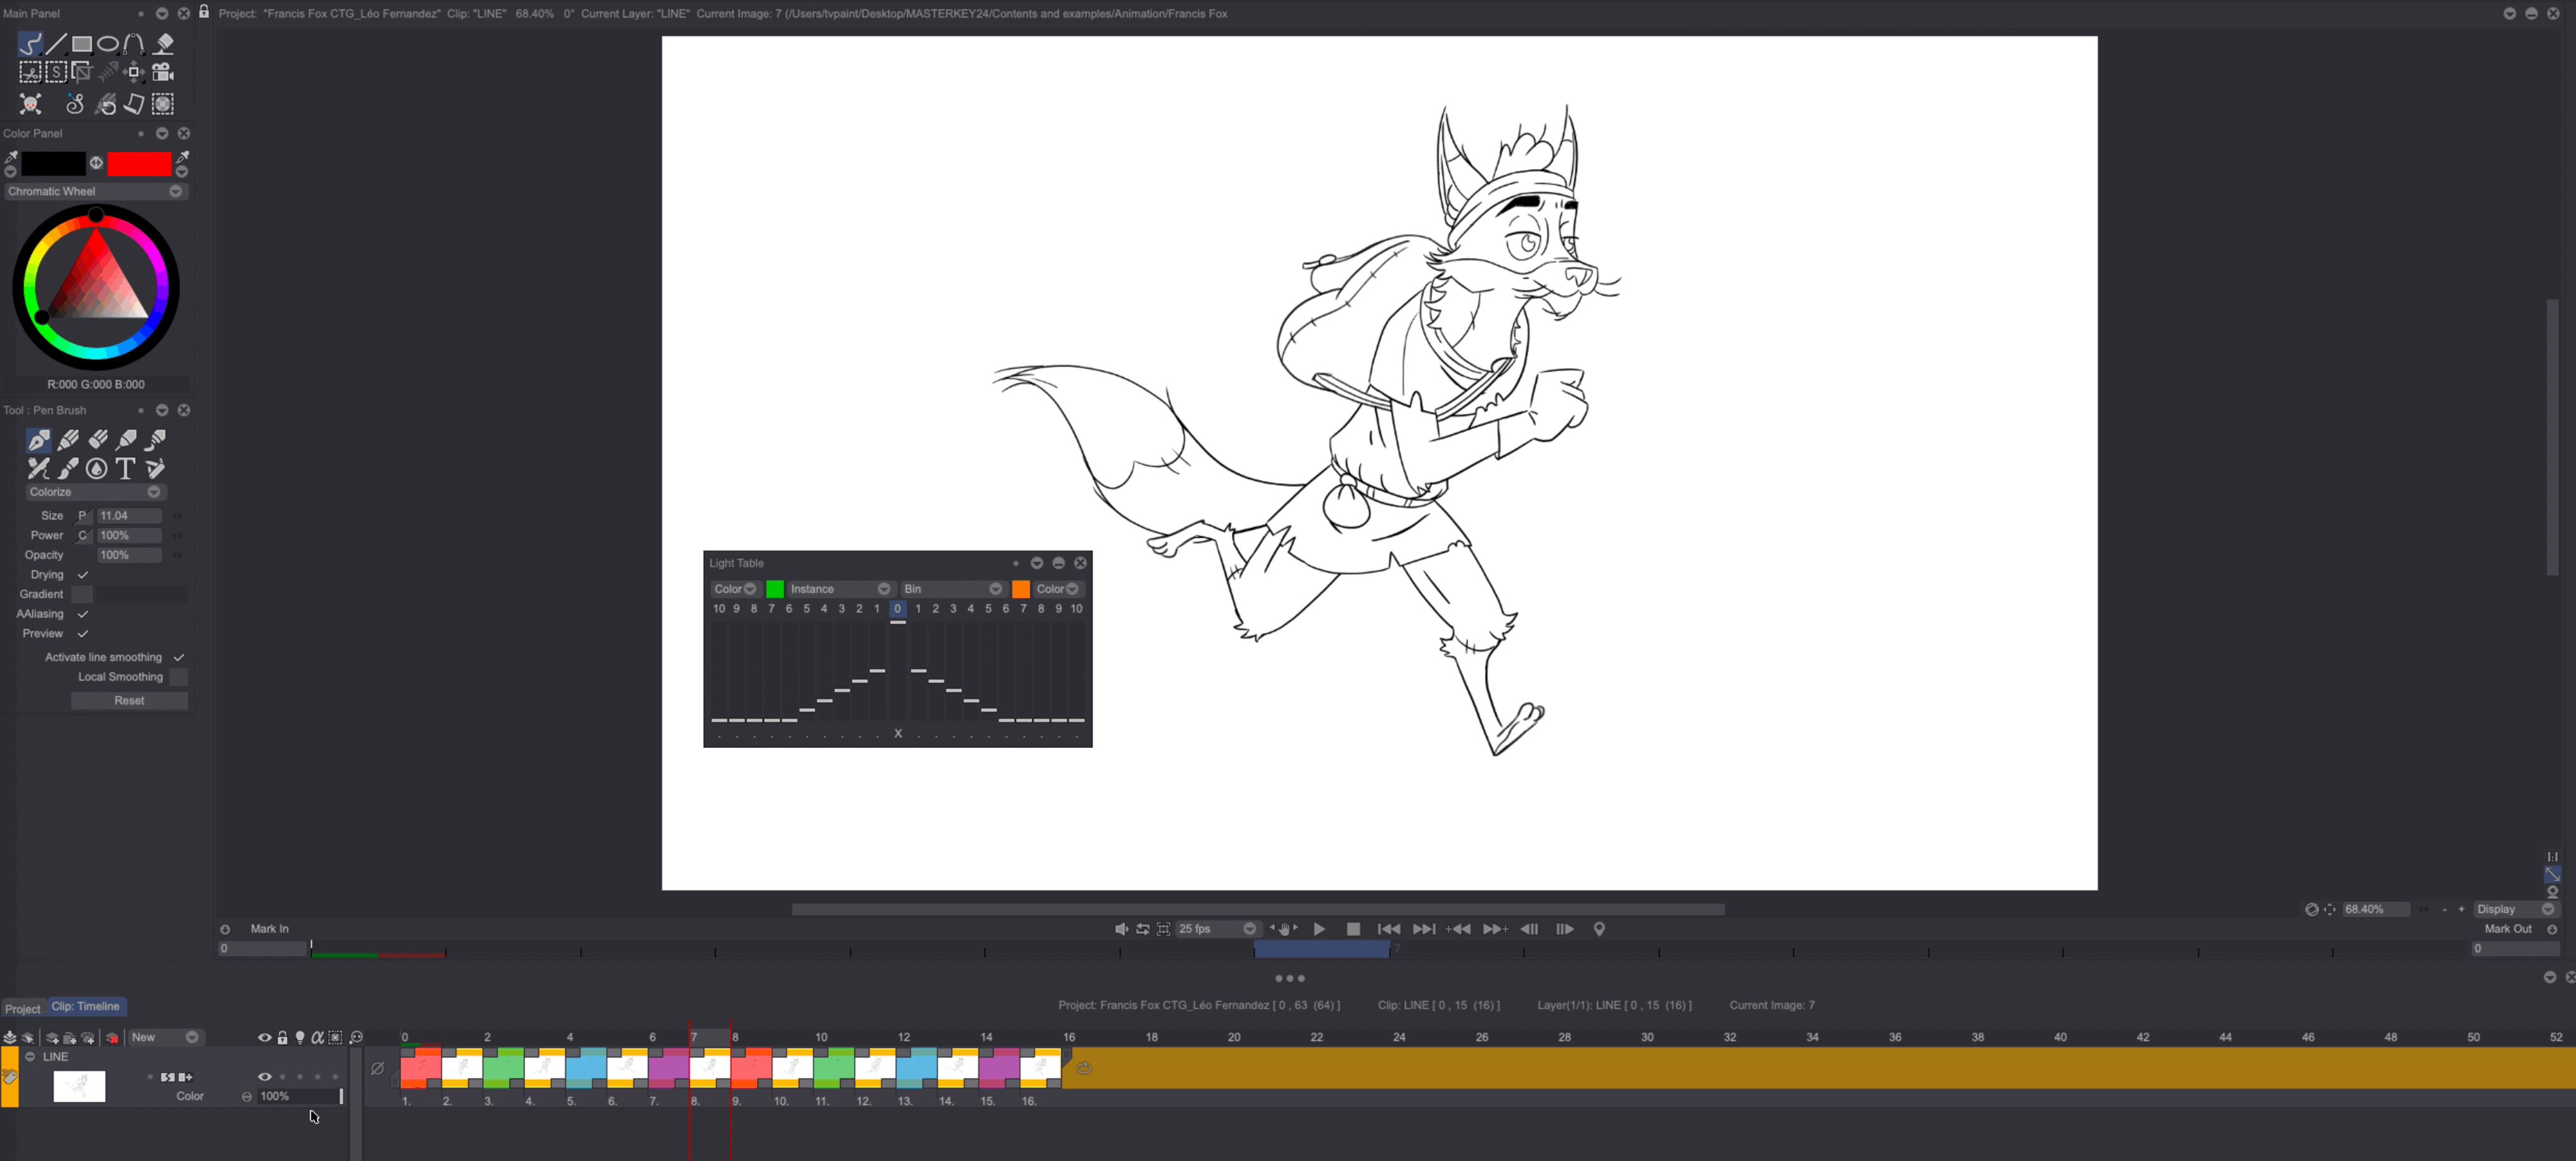Switch to the Project tab
The height and width of the screenshot is (1161, 2576).
coord(22,1008)
